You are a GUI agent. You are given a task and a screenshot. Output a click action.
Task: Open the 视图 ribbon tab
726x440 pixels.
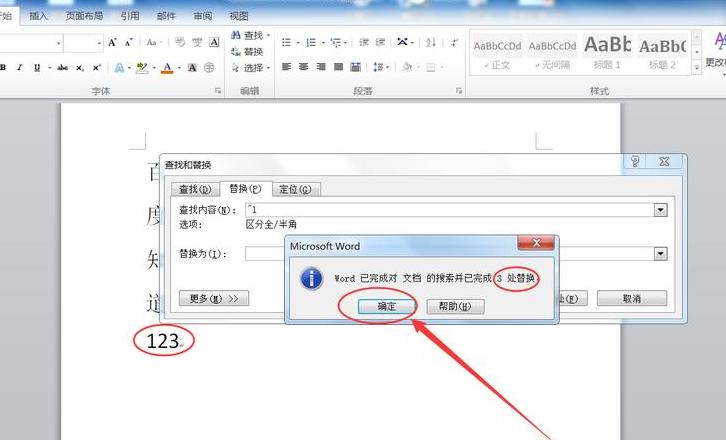tap(239, 16)
